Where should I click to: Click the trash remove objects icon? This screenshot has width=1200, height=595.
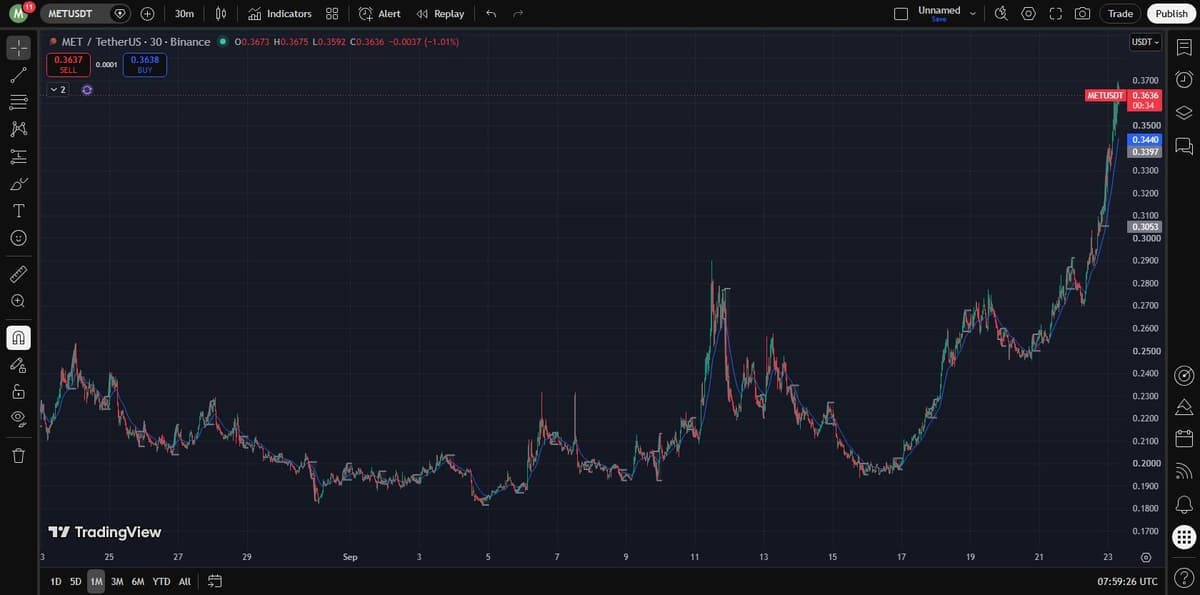(x=18, y=456)
